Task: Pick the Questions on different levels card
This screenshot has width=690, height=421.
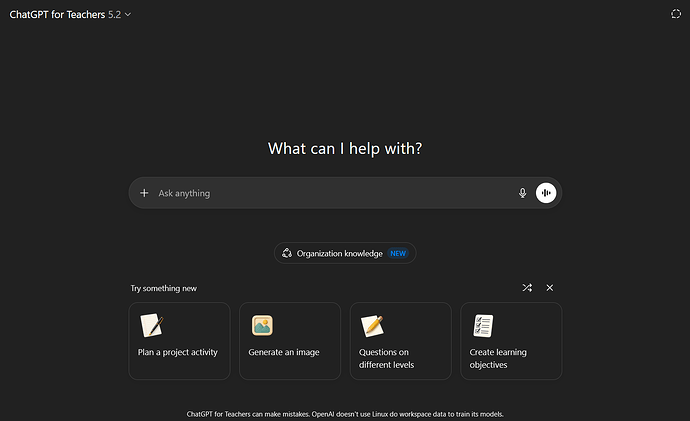Action: click(x=400, y=341)
